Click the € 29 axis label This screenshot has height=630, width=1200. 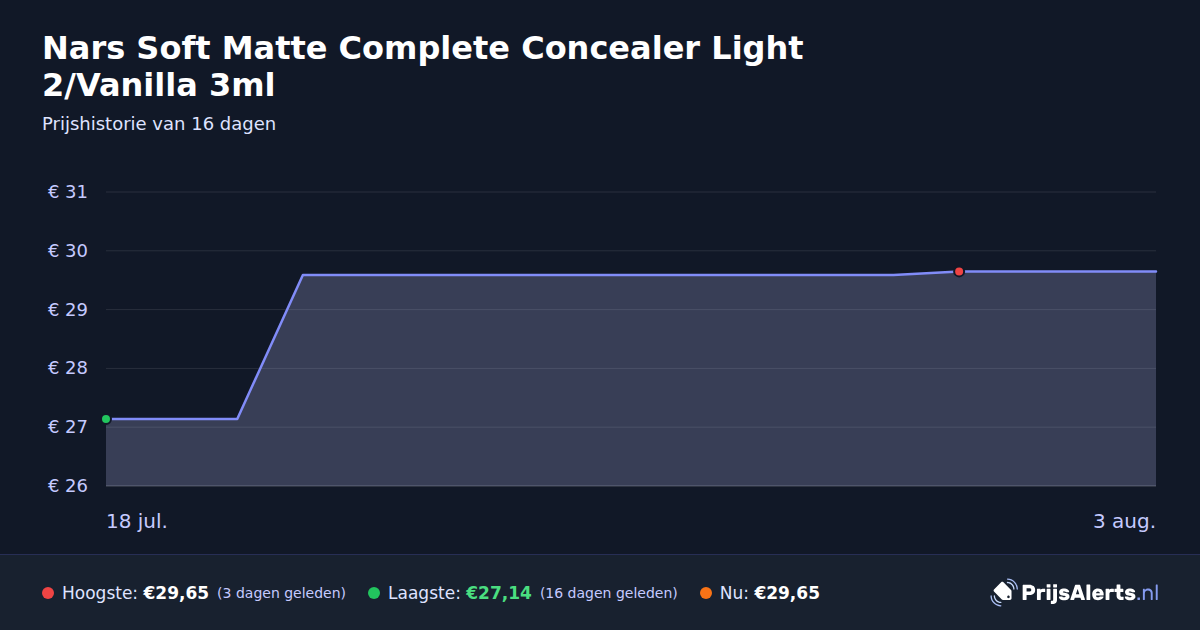click(68, 310)
